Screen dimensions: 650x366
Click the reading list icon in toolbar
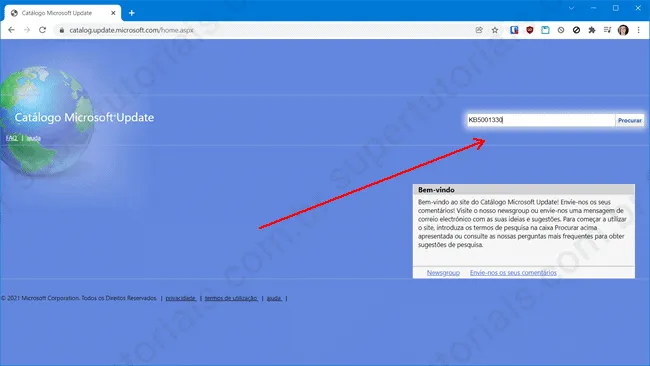click(x=607, y=30)
